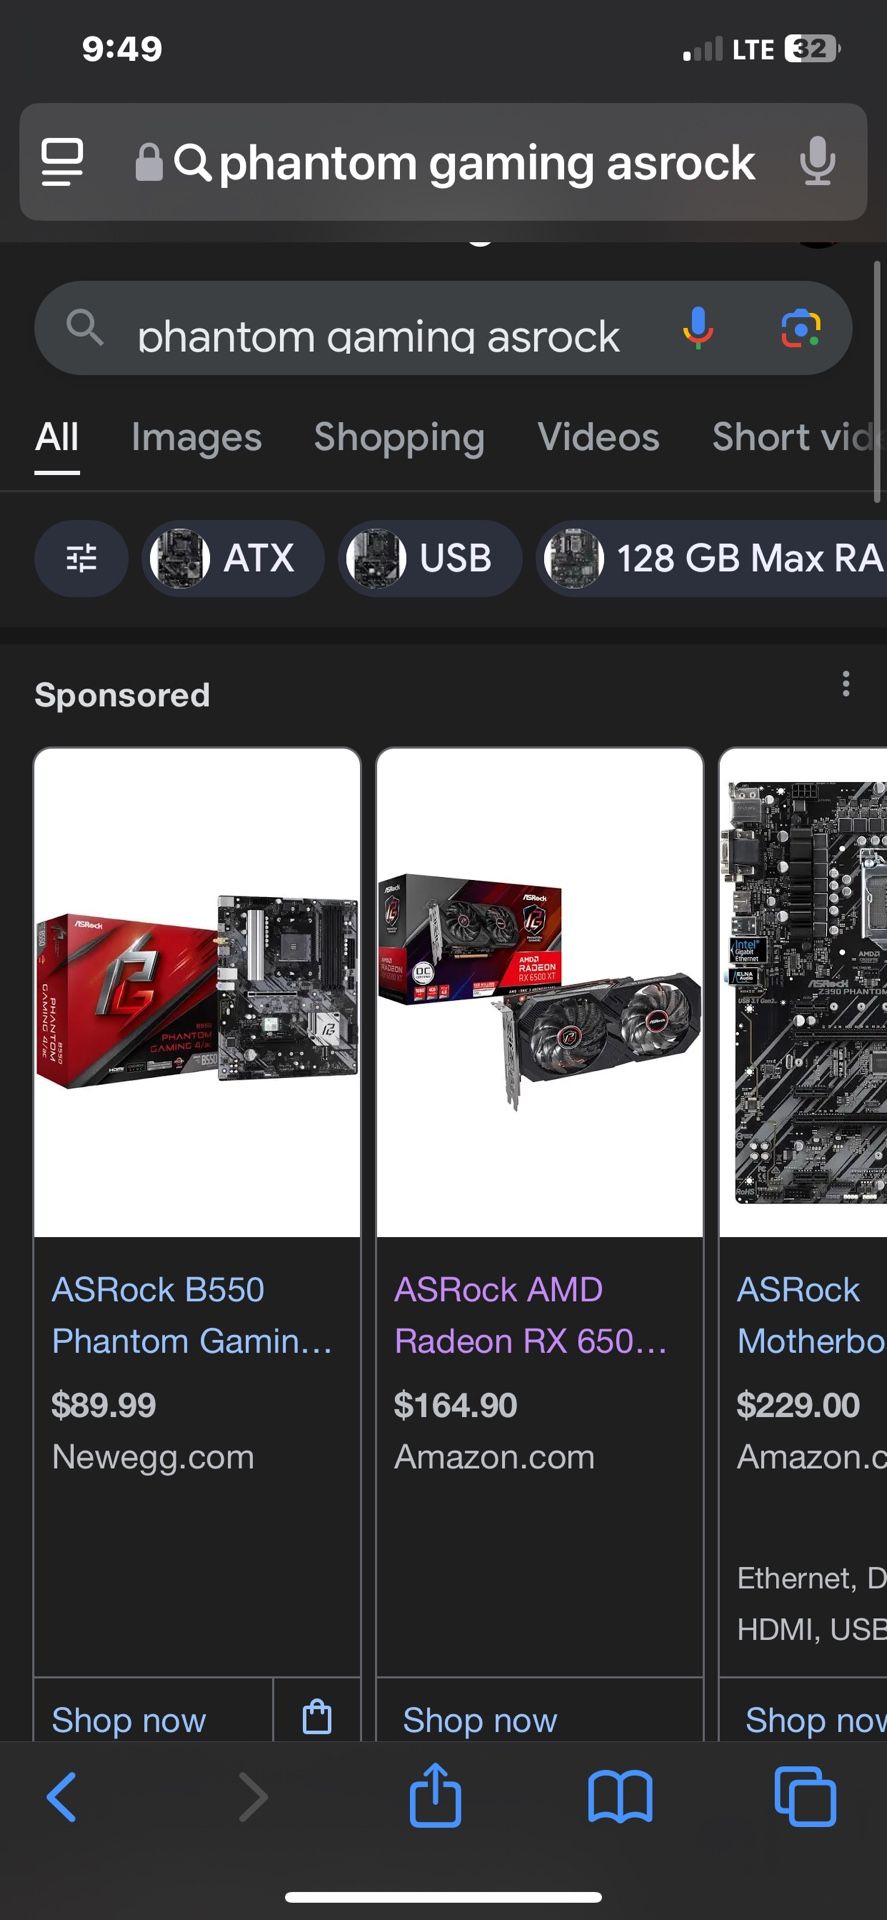Switch to the Images tab
887x1920 pixels.
[196, 437]
